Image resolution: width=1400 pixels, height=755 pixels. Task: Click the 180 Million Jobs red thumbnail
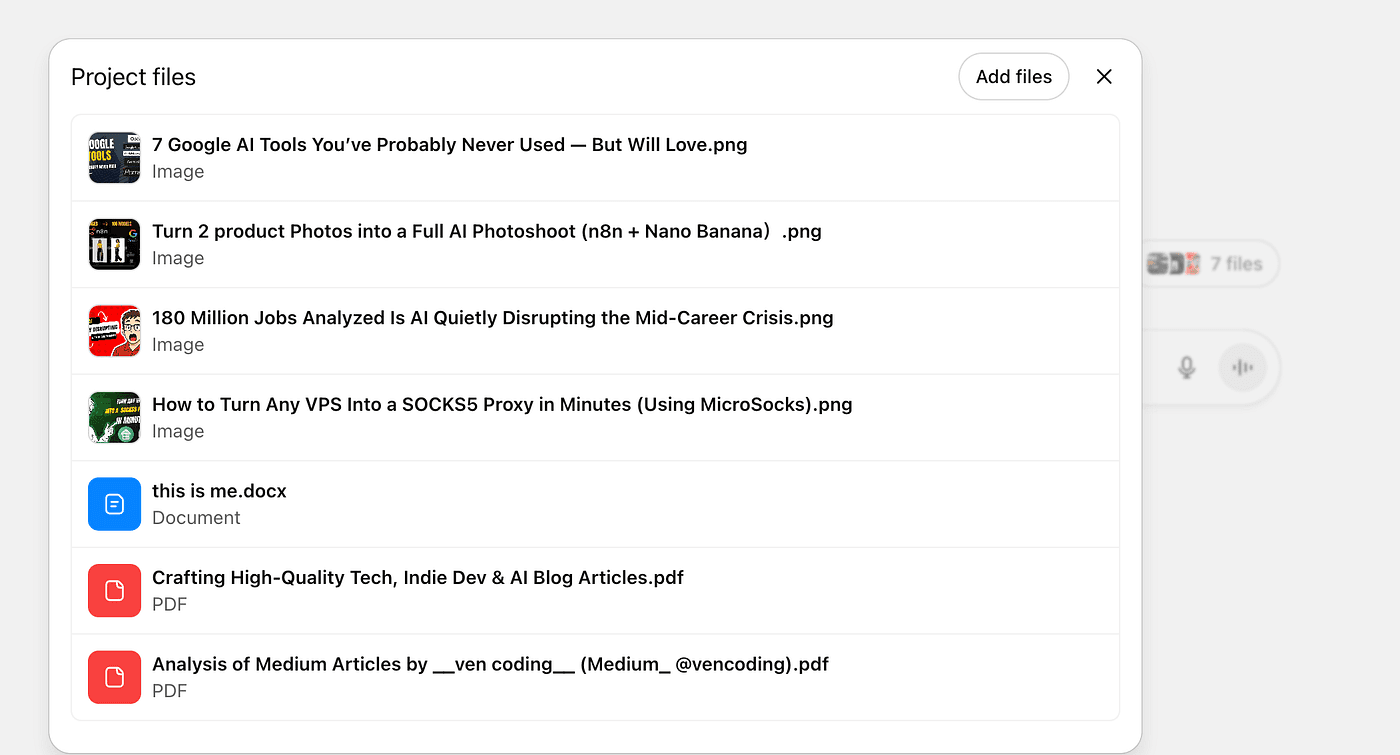click(x=114, y=331)
